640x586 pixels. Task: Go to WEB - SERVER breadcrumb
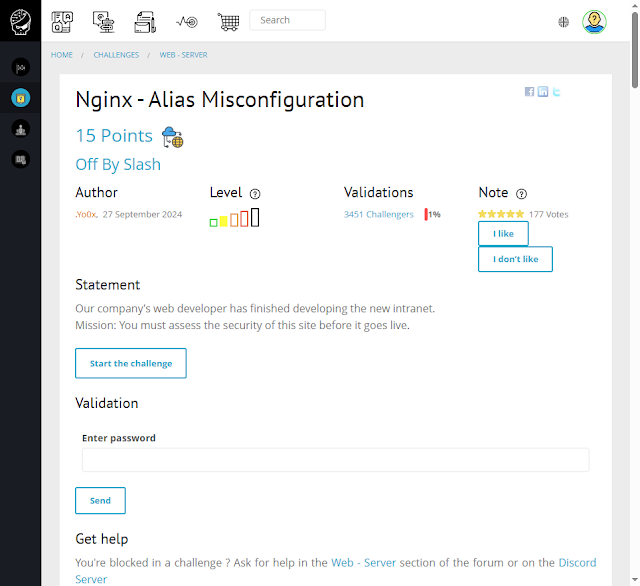(x=183, y=55)
